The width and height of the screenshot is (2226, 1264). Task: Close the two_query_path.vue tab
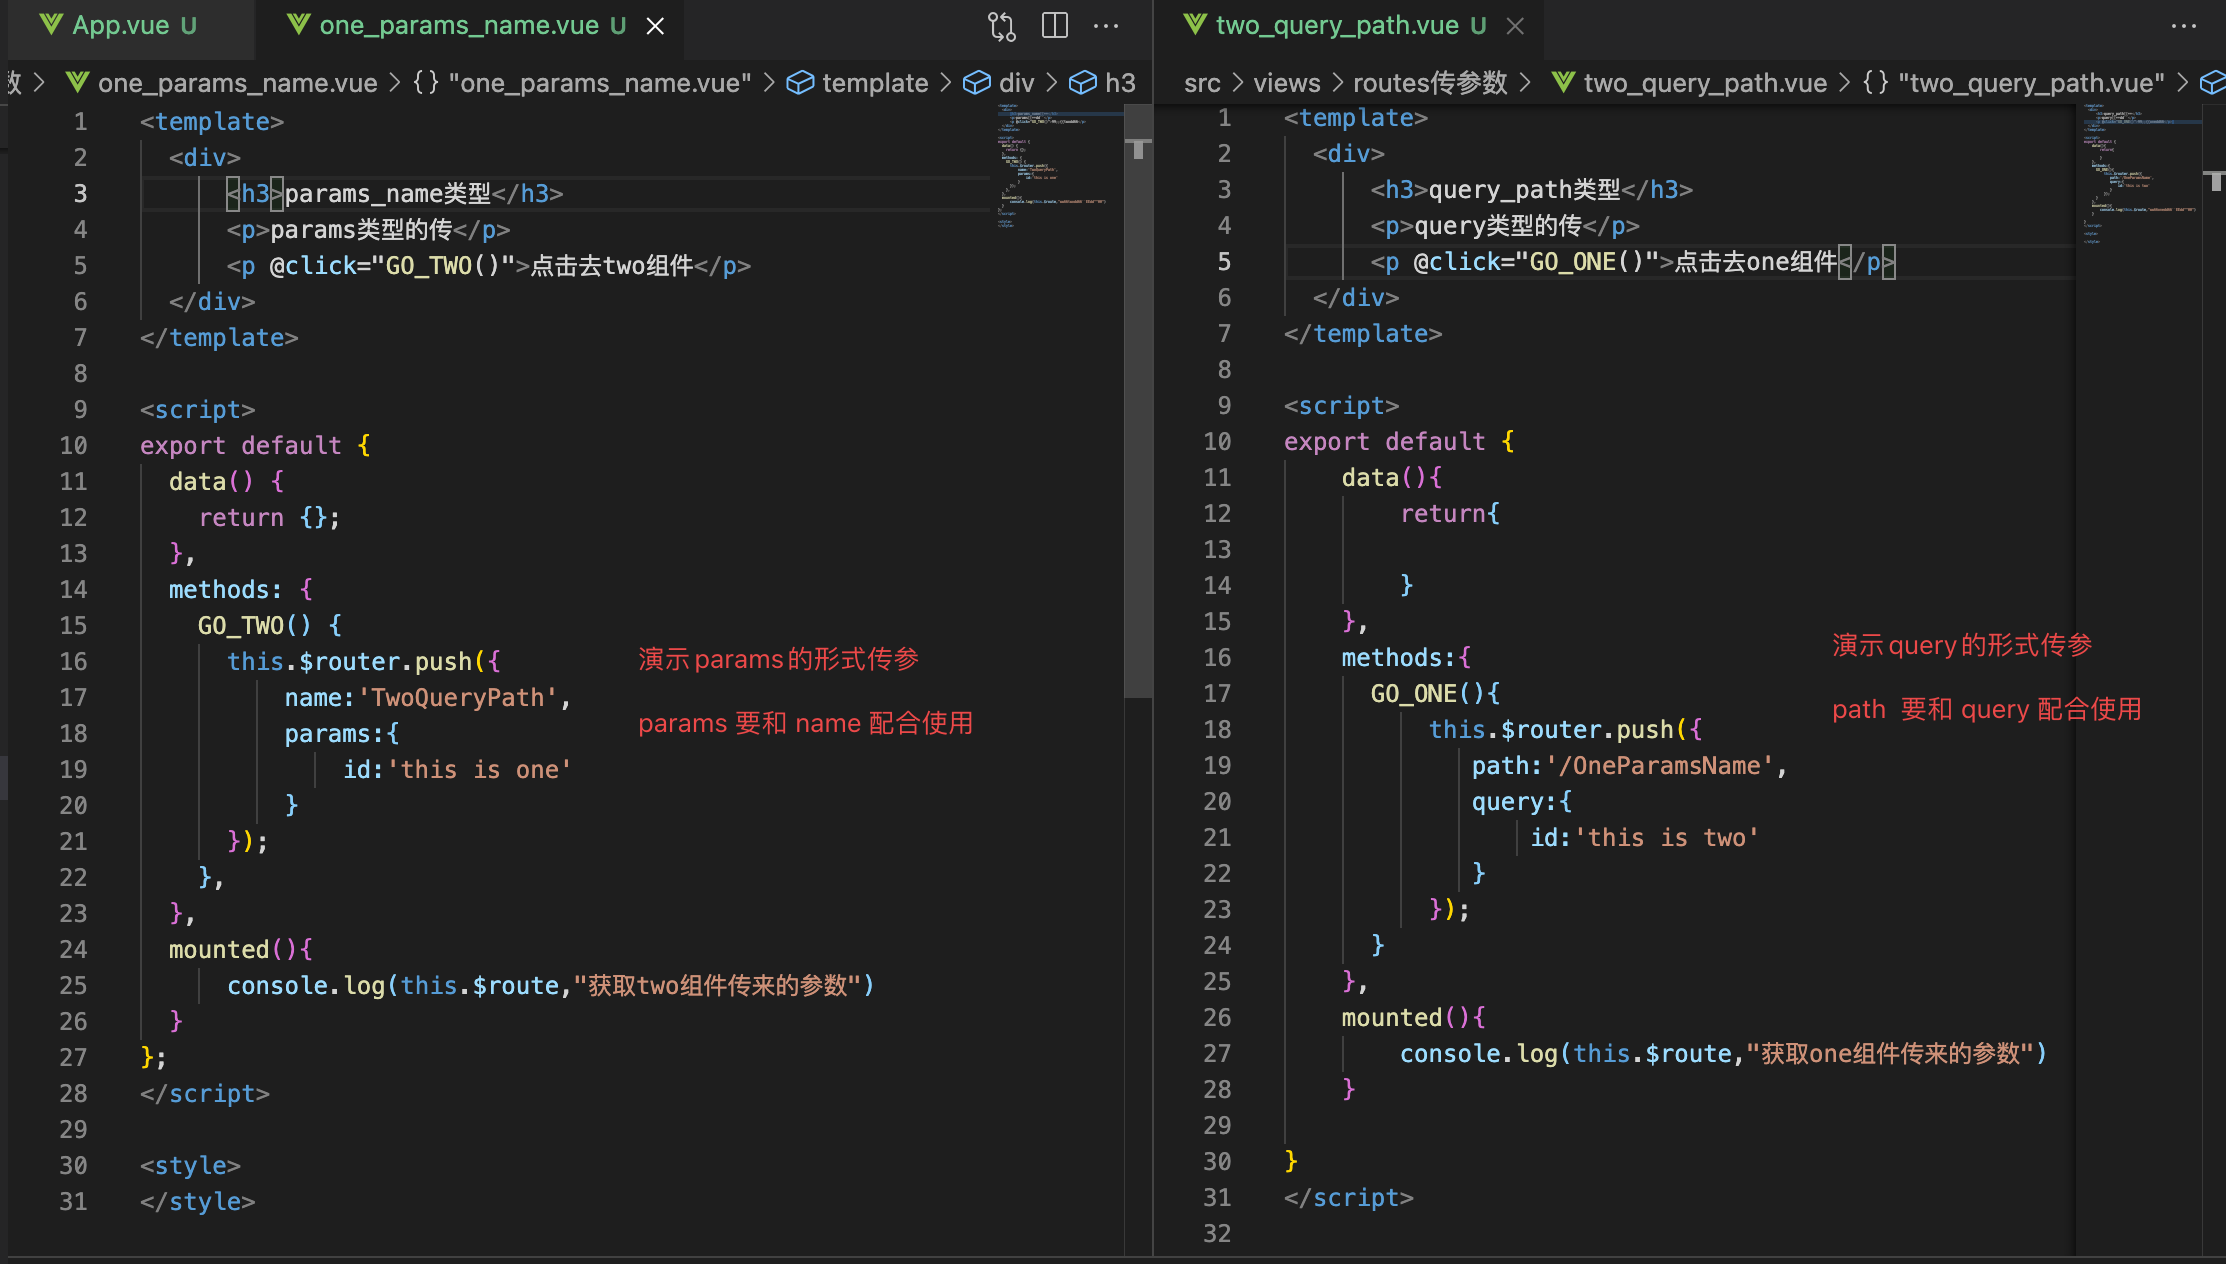coord(1515,26)
